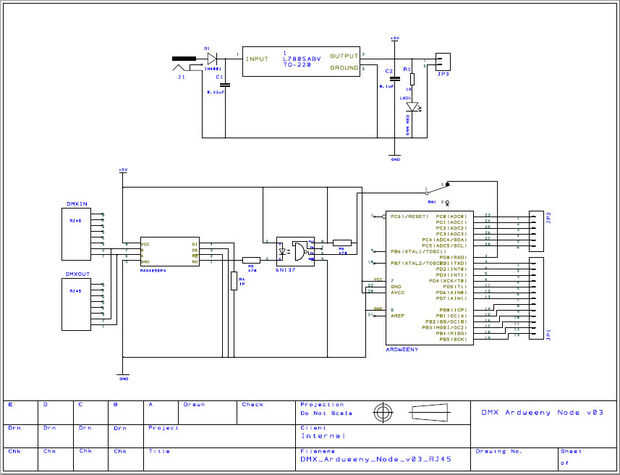620x475 pixels.
Task: Click the circular projection symbol
Action: pos(383,413)
